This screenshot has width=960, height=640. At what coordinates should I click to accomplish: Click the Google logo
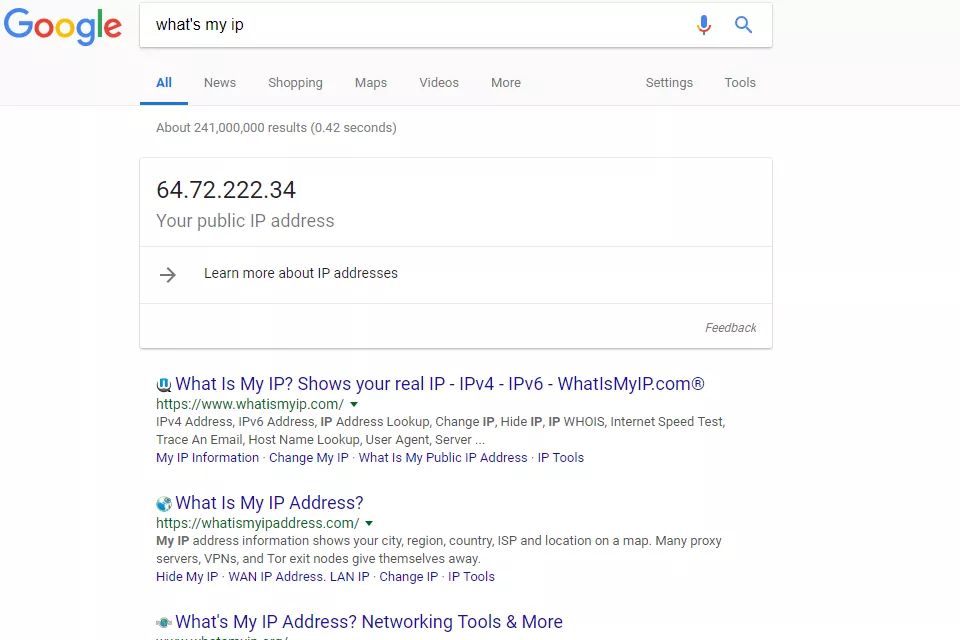point(62,26)
